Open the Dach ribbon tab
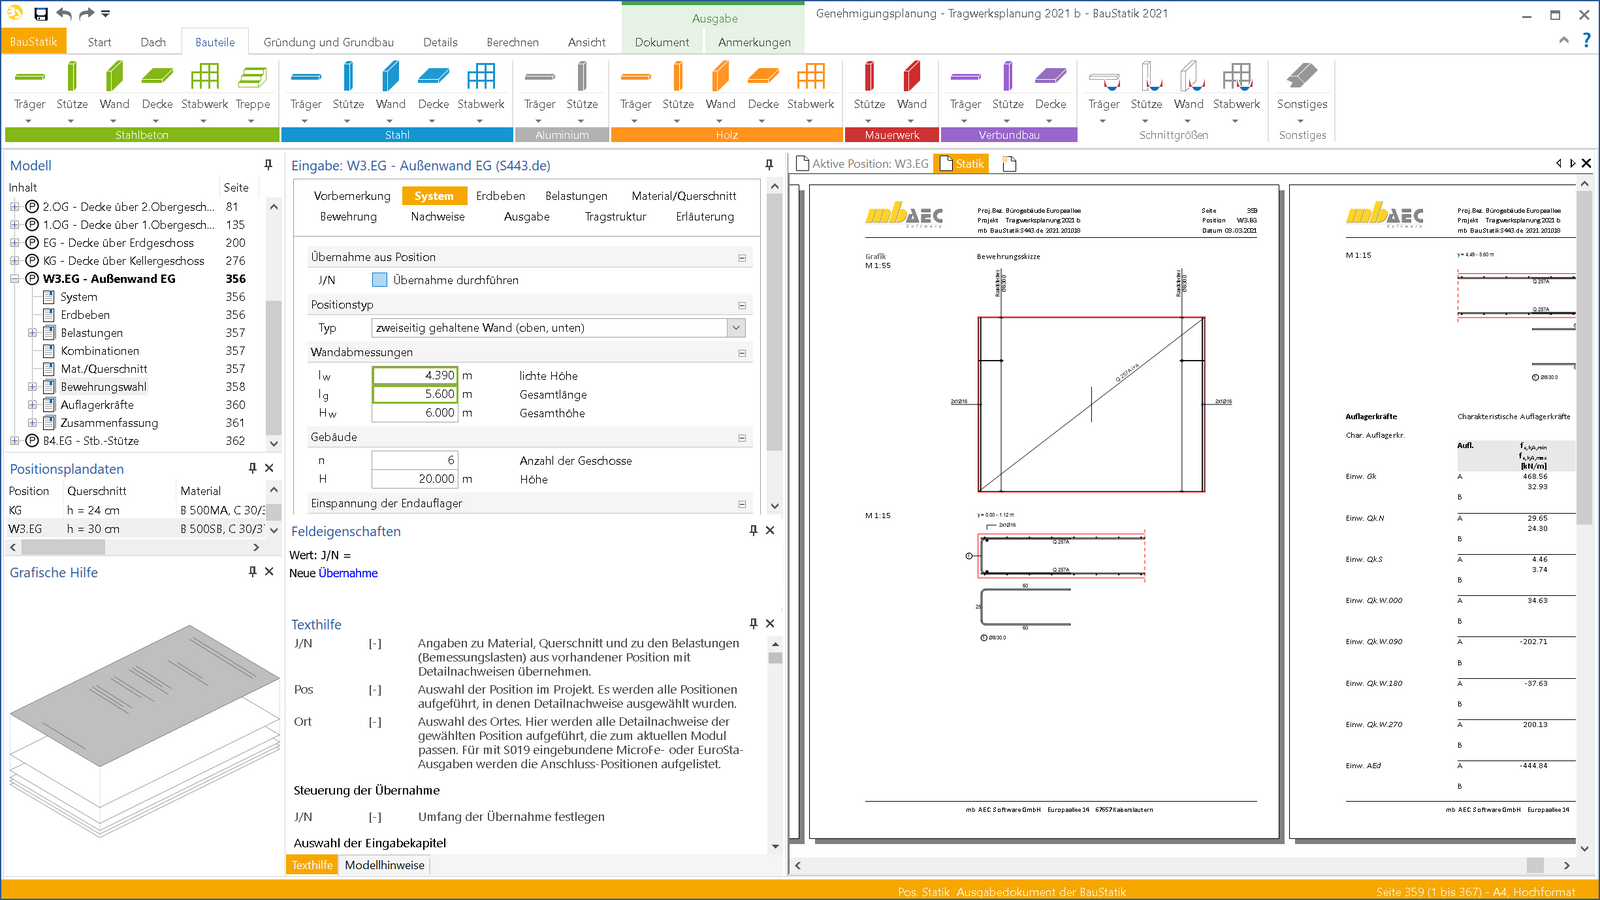1600x900 pixels. [x=153, y=42]
